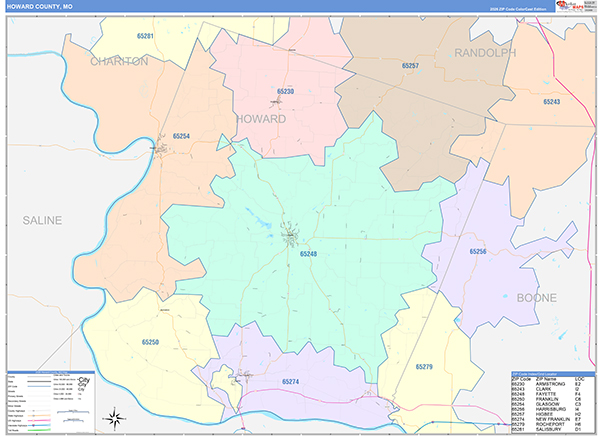Click the Fayette town marker above 65248

pos(291,235)
